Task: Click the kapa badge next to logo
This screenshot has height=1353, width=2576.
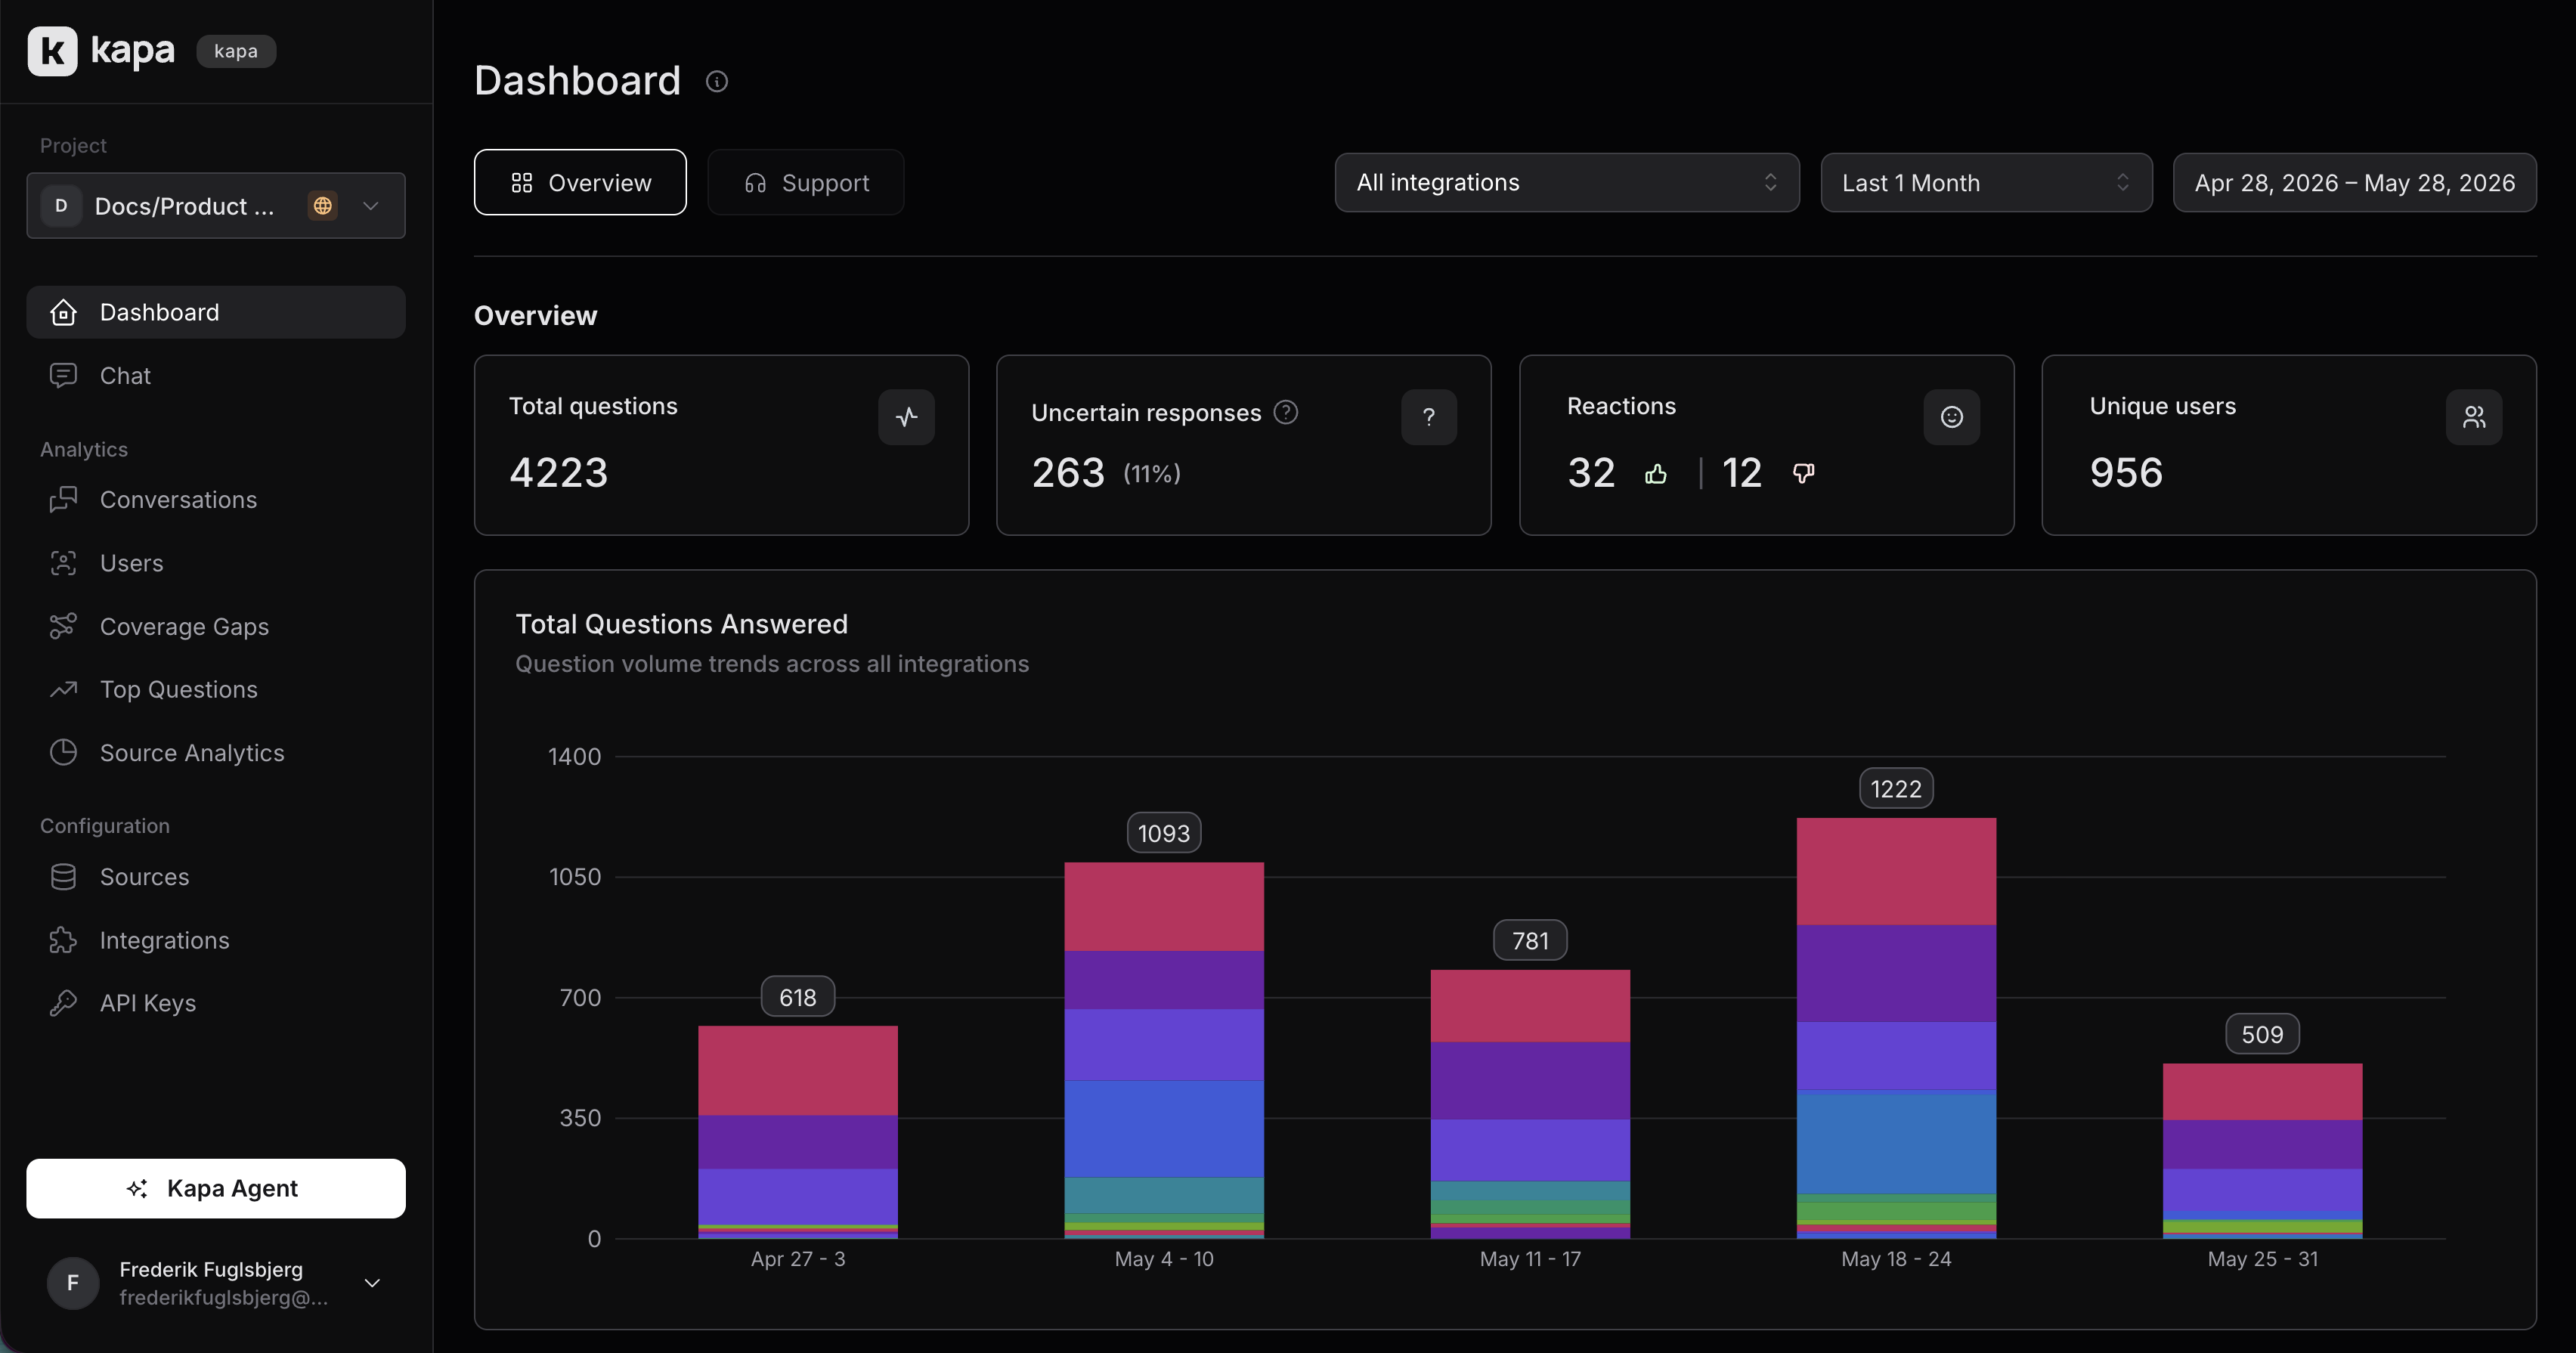Action: pyautogui.click(x=236, y=51)
